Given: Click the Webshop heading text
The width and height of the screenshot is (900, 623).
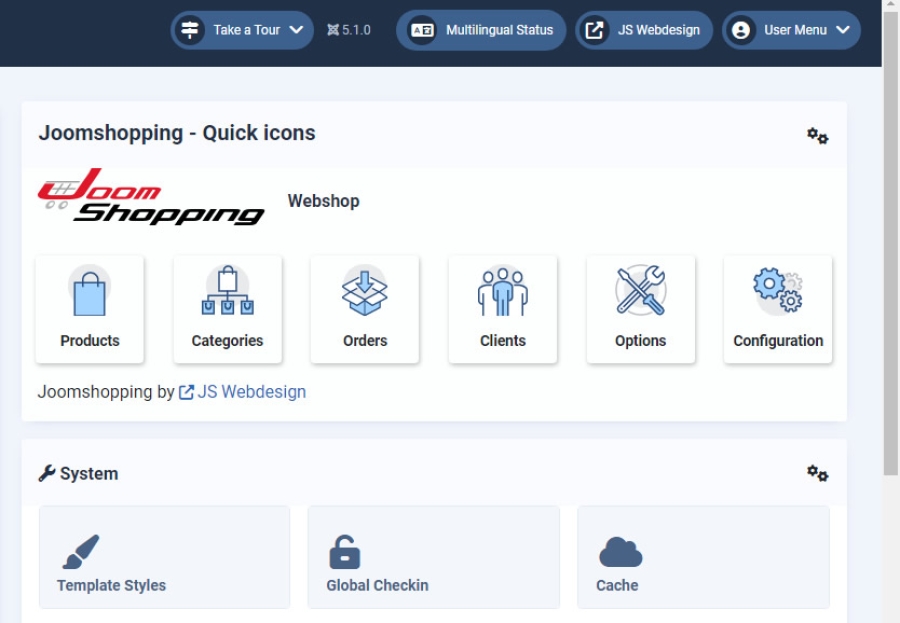Looking at the screenshot, I should (323, 201).
